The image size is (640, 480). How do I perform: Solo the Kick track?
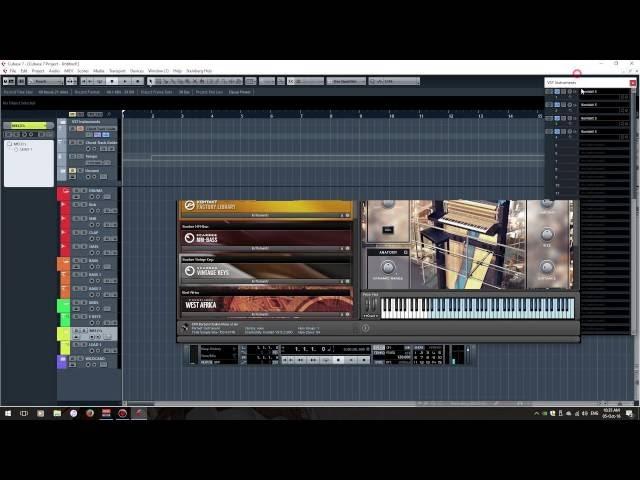coord(83,204)
